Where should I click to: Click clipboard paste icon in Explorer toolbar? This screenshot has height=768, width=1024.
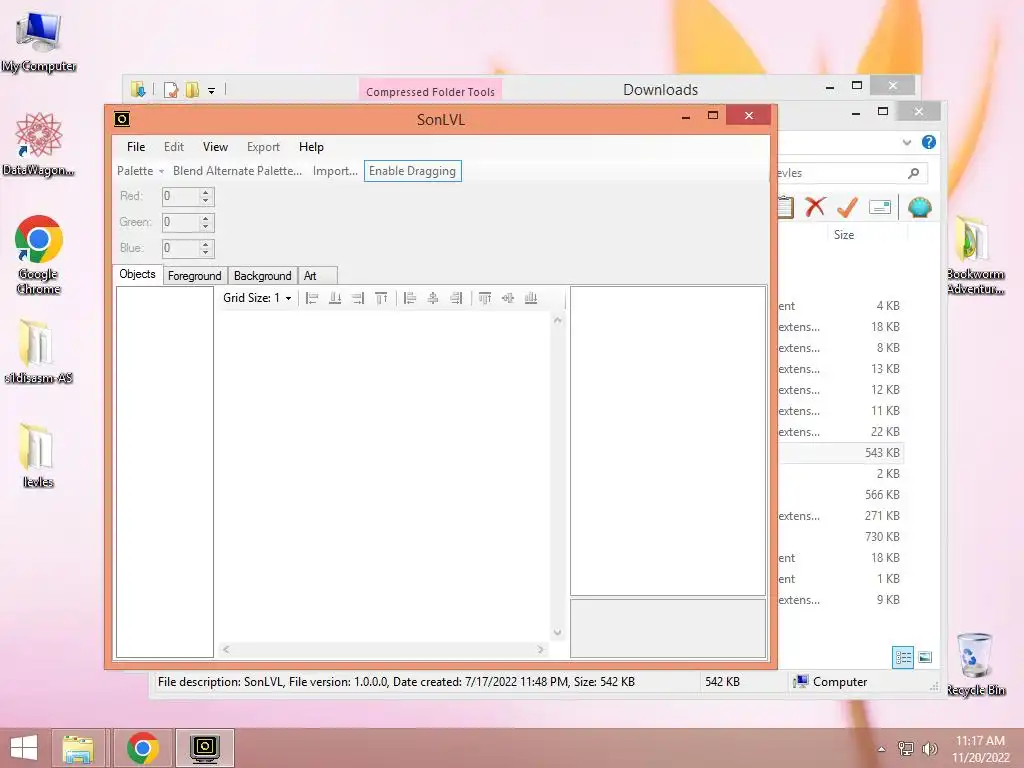(786, 207)
